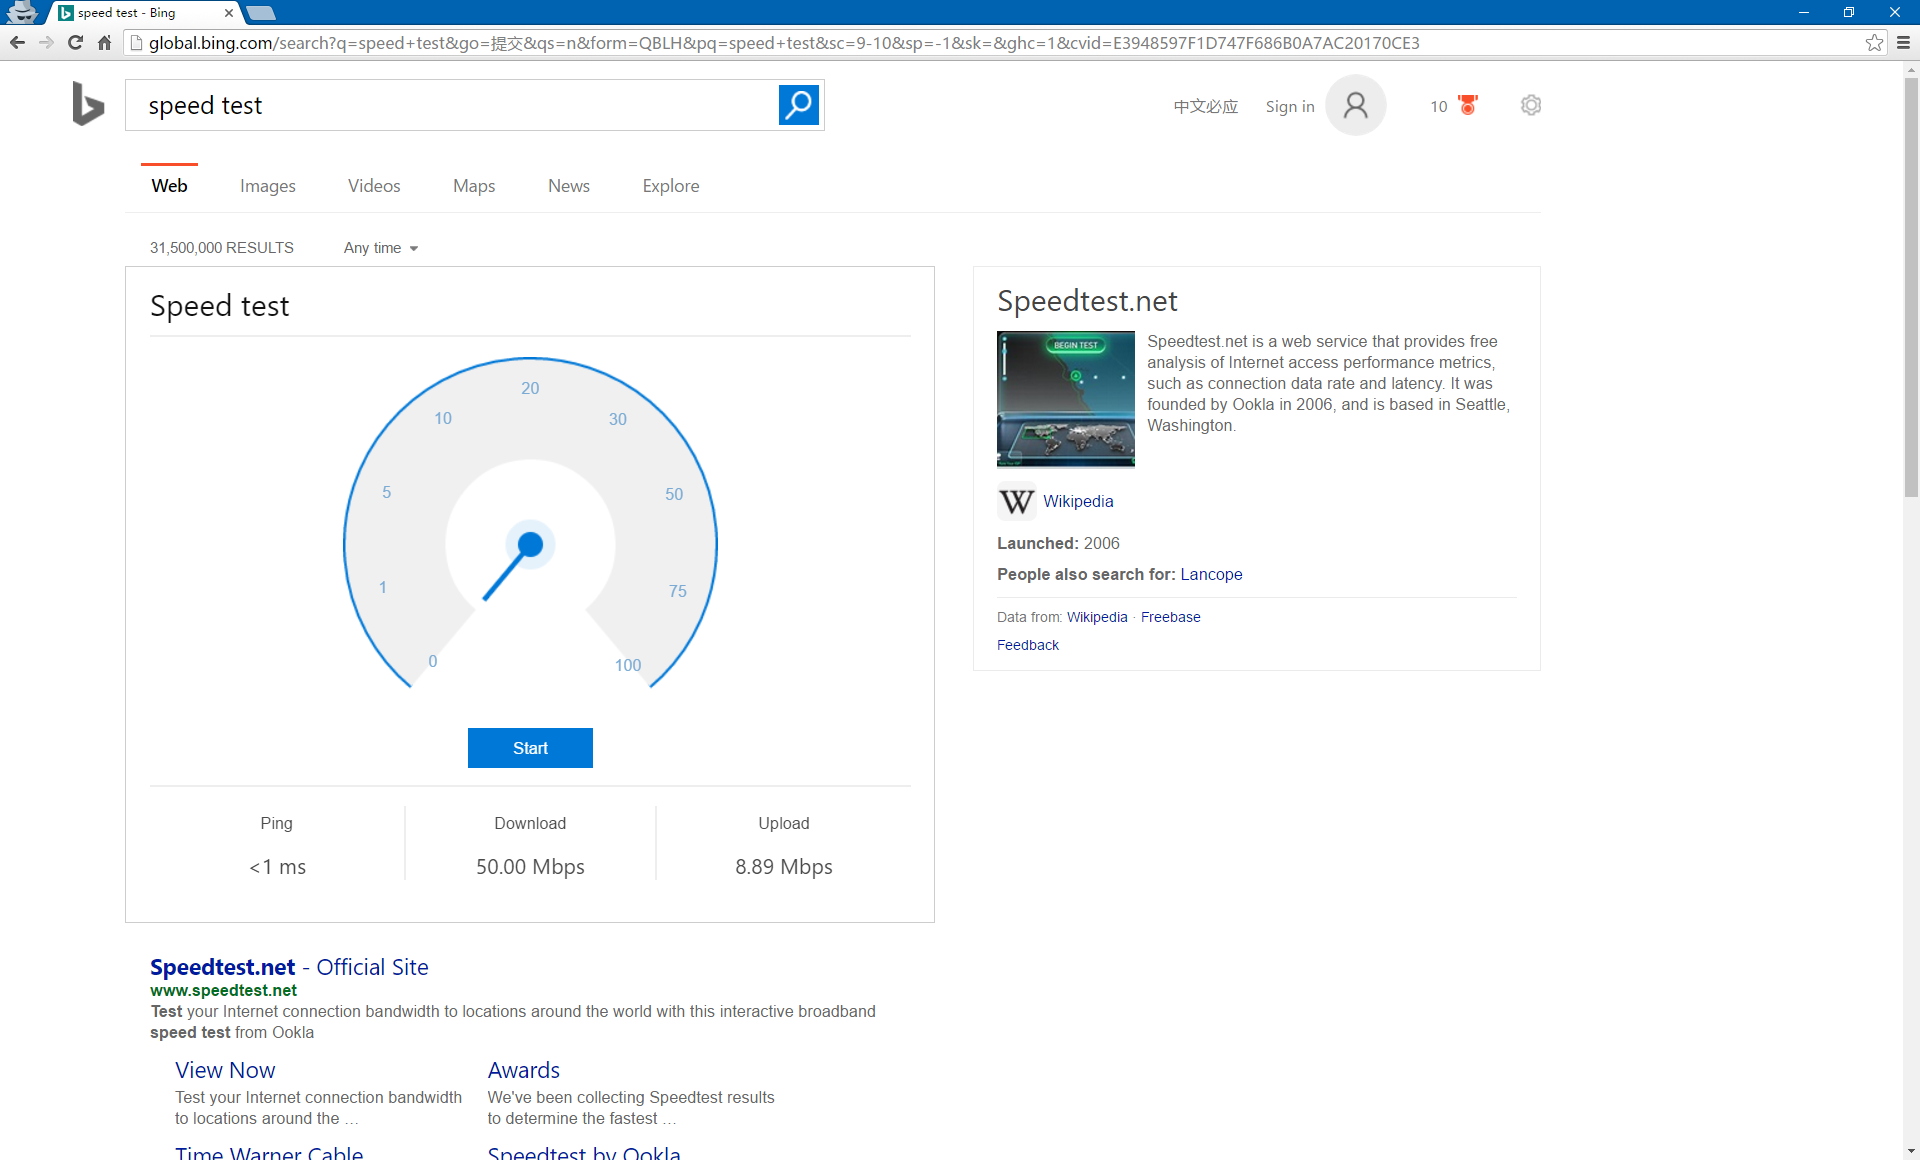Open a new browser tab
The width and height of the screenshot is (1920, 1160).
(261, 13)
